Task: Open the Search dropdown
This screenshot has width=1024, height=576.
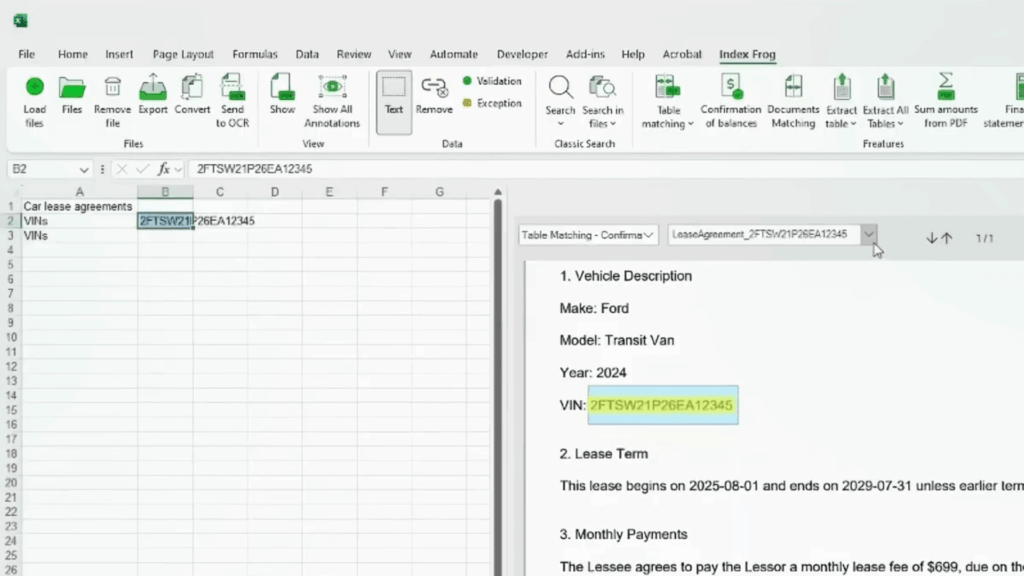Action: click(560, 124)
